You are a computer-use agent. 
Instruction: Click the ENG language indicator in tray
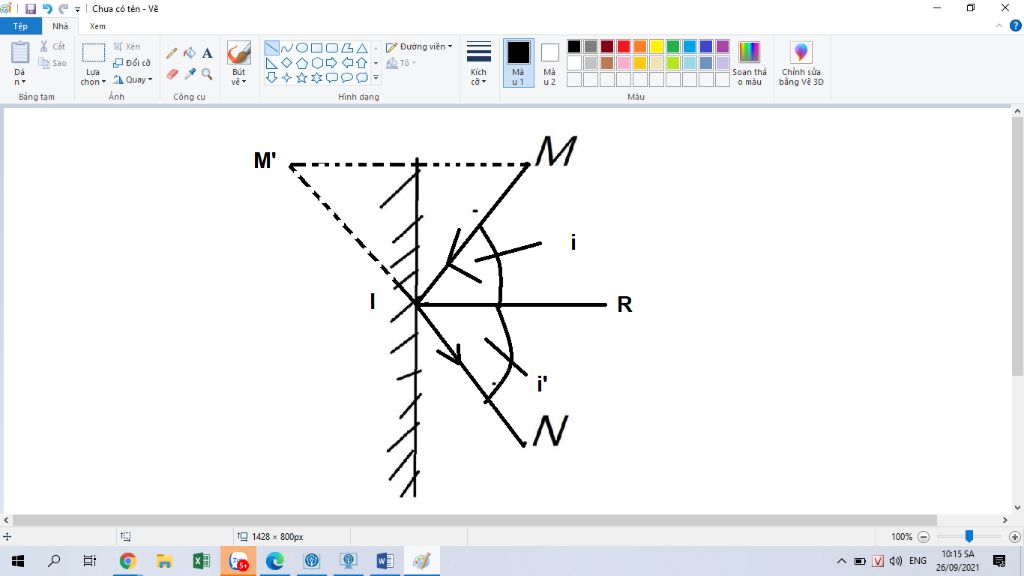[x=918, y=561]
